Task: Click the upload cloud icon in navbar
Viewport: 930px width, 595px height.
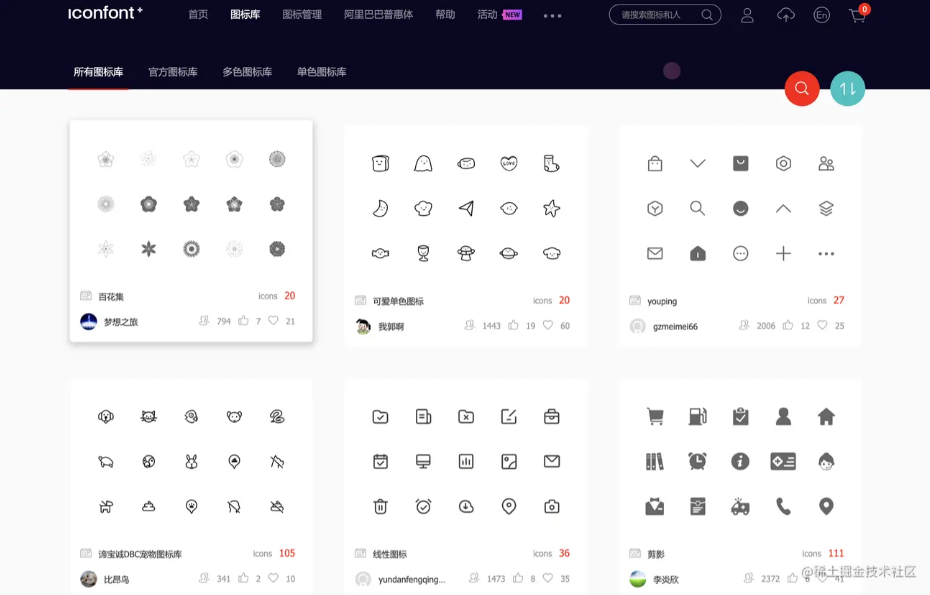Action: [785, 15]
